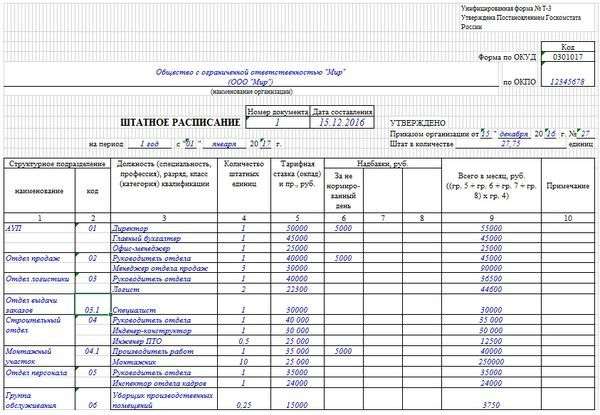
Task: Click the department code cell 03.1
Action: tap(93, 305)
